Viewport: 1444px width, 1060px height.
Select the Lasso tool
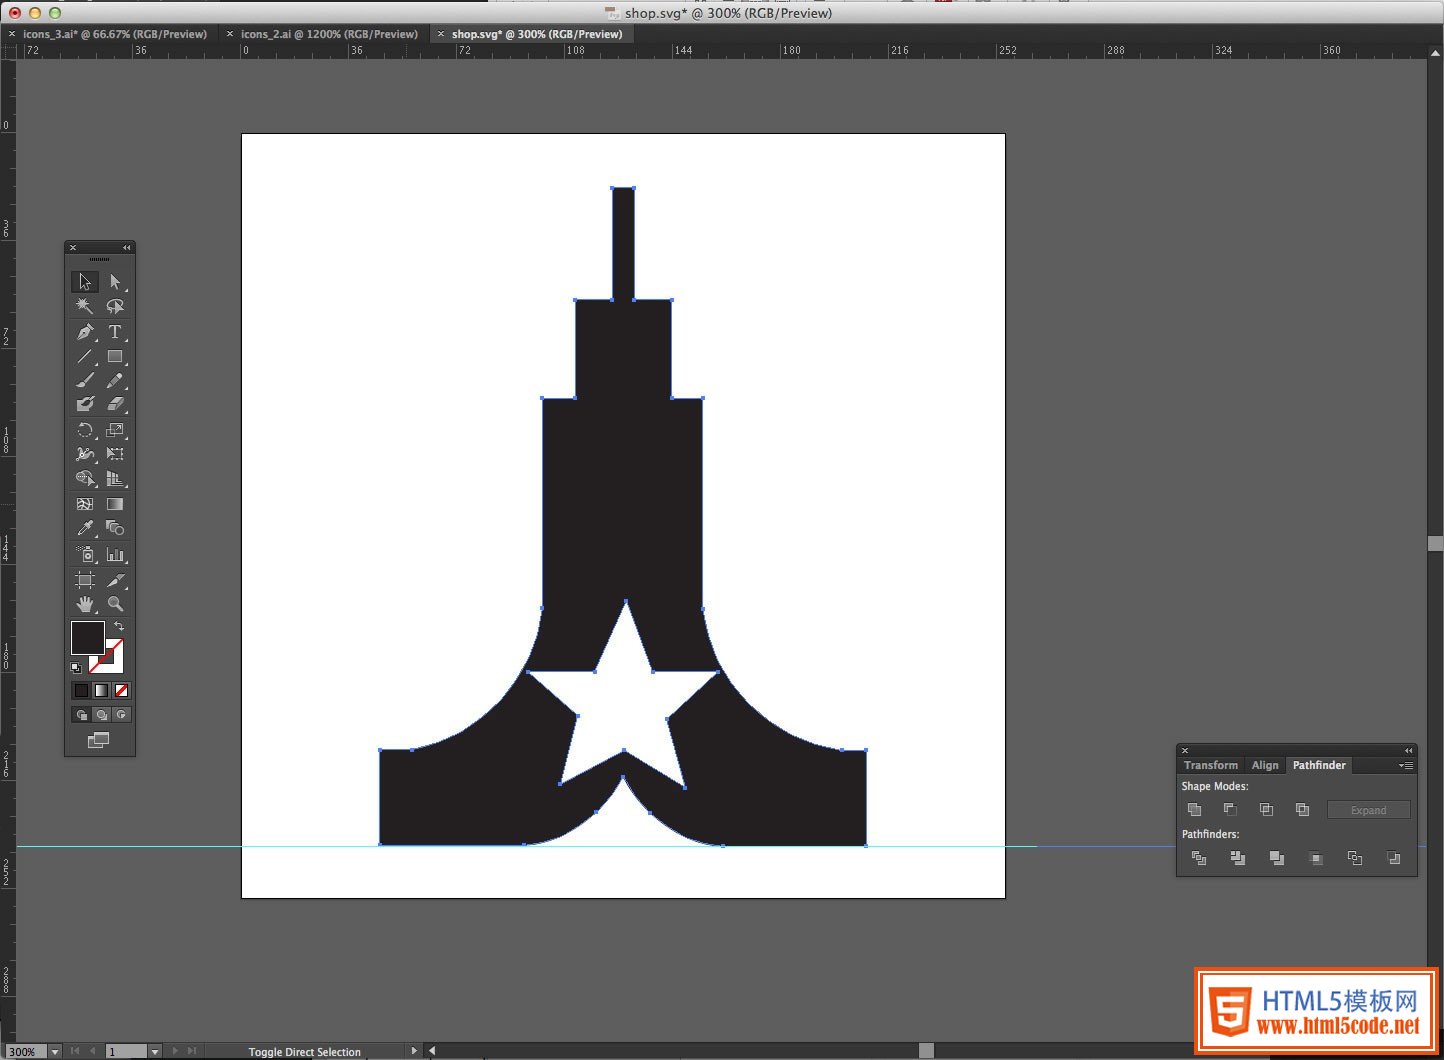(115, 306)
